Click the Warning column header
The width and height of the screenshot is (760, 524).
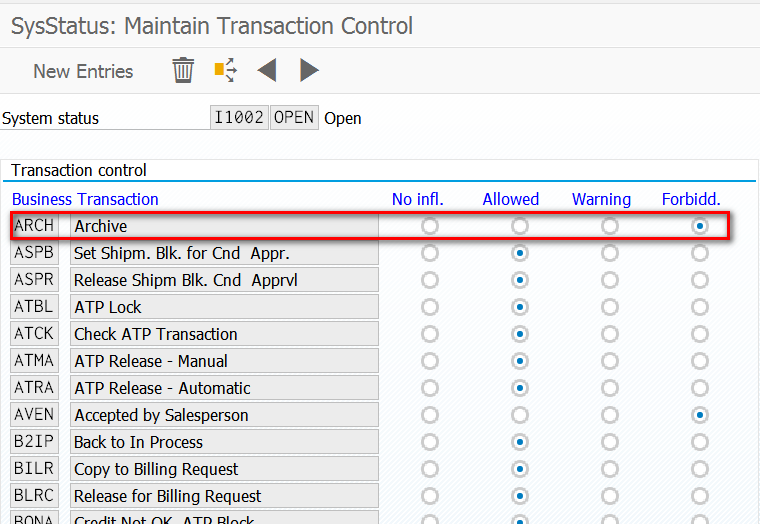(602, 199)
